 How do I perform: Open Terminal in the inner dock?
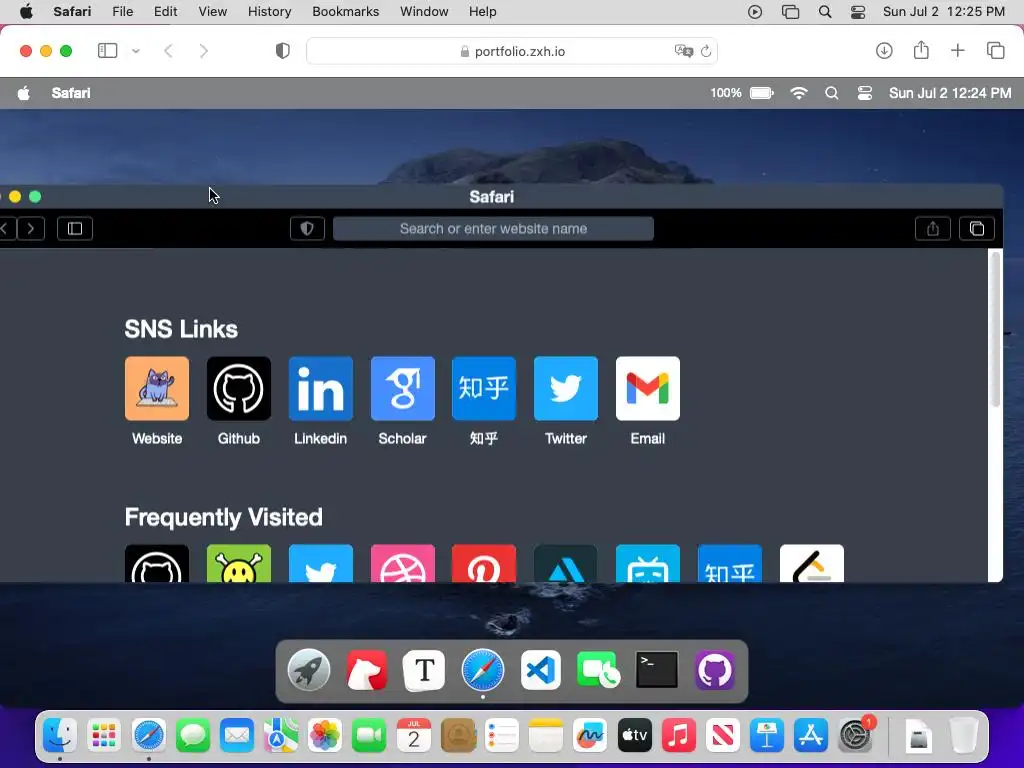(656, 670)
